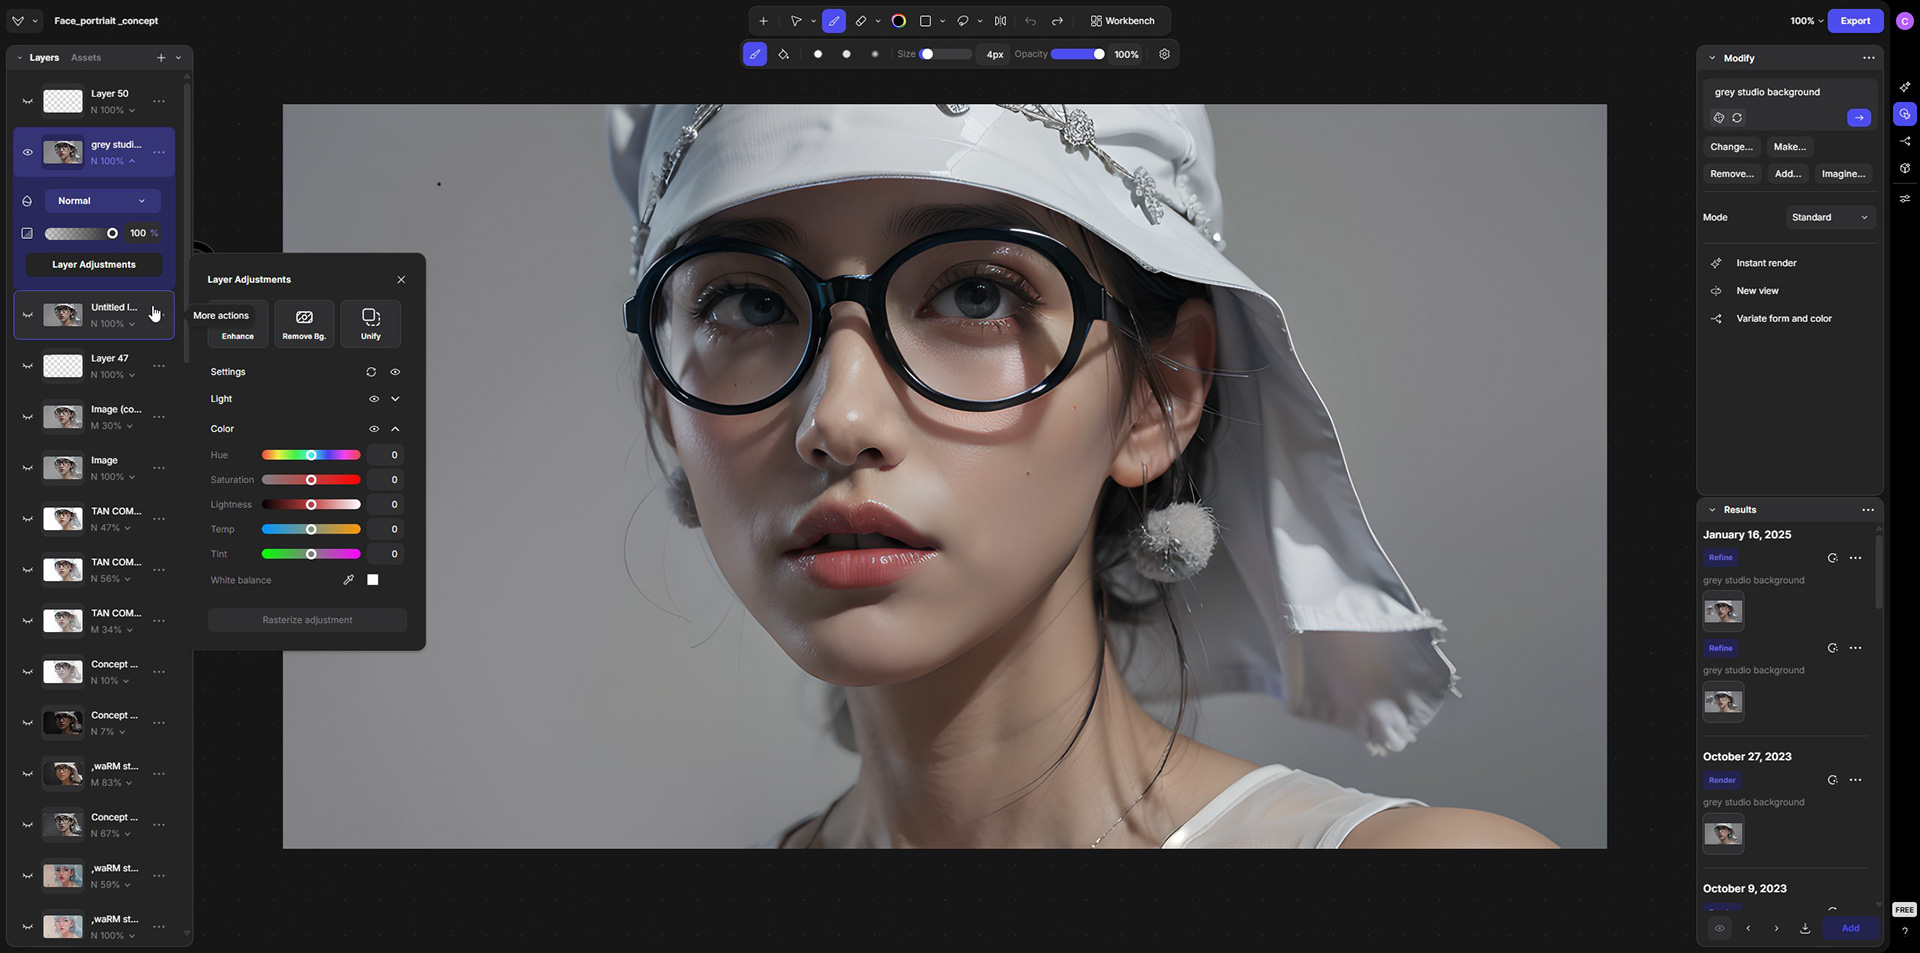Image resolution: width=1920 pixels, height=953 pixels.
Task: Select the paint bucket fill tool
Action: pos(783,54)
